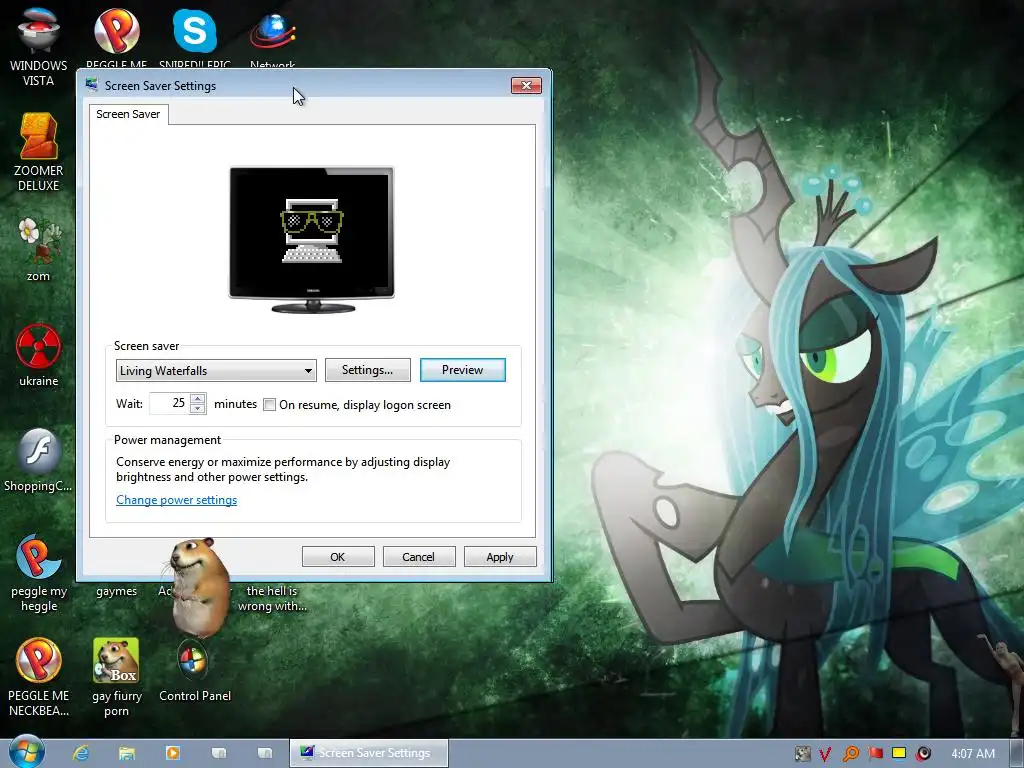Screen dimensions: 1024x768
Task: Click the 'the hell is wrong with...' label
Action: pyautogui.click(x=272, y=598)
